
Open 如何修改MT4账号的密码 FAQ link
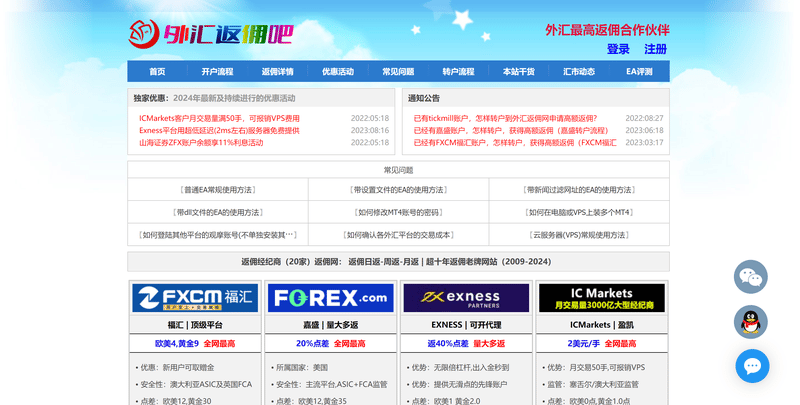coord(398,212)
